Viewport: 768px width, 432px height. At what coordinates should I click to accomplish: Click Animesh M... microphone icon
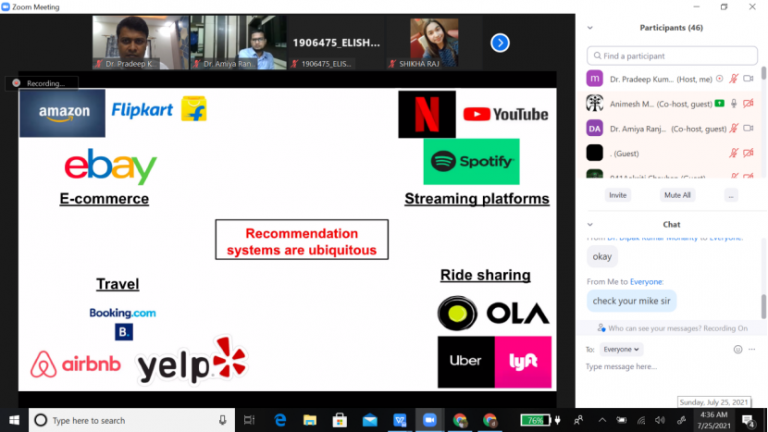click(733, 104)
